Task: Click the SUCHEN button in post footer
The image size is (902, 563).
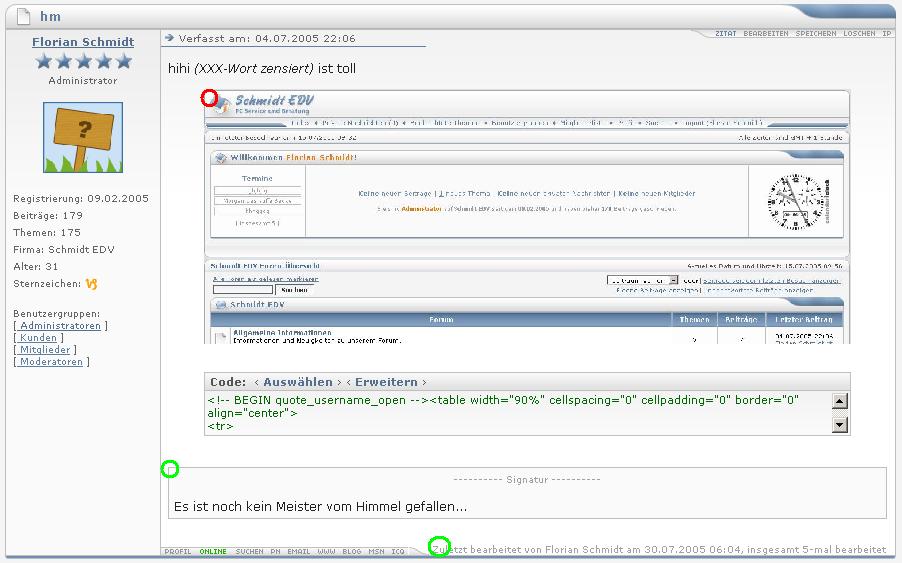Action: (x=249, y=551)
